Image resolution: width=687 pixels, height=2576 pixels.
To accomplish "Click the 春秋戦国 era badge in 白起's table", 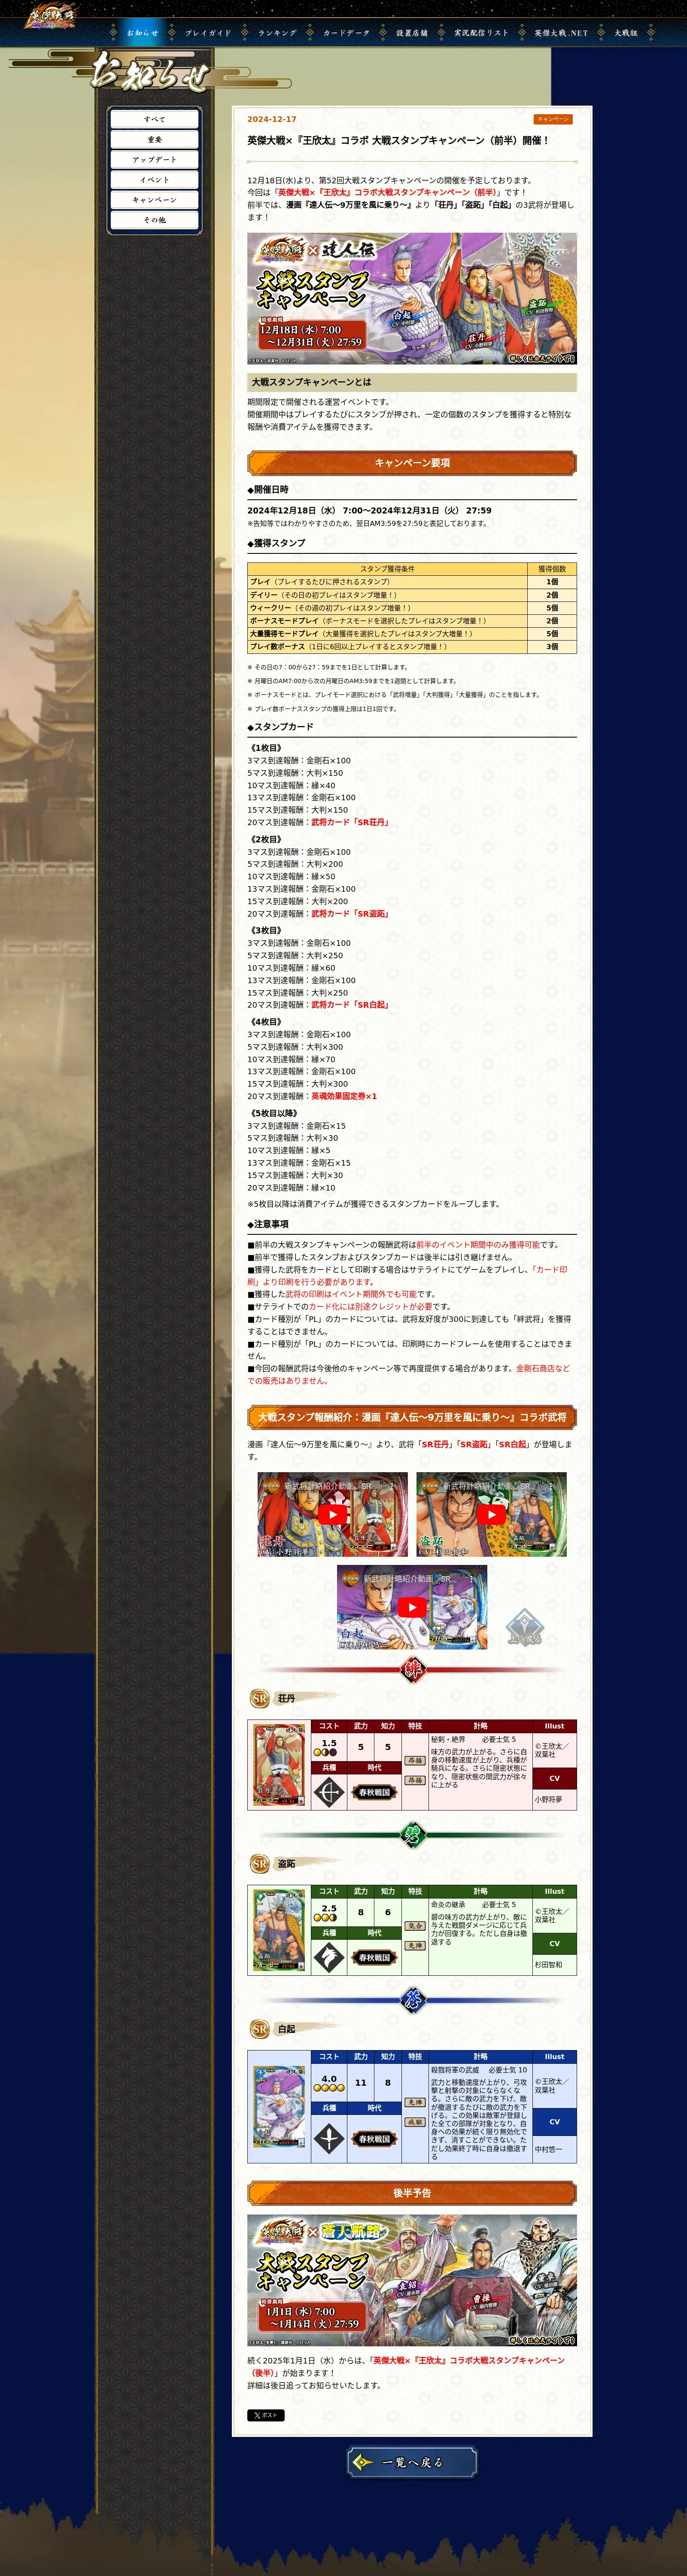I will [375, 2138].
